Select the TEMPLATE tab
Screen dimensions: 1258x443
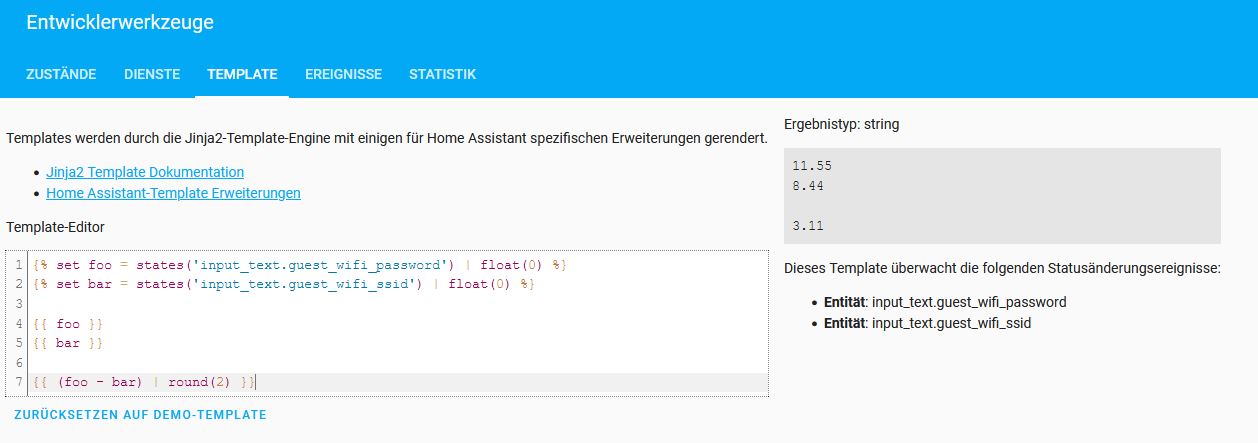click(242, 74)
